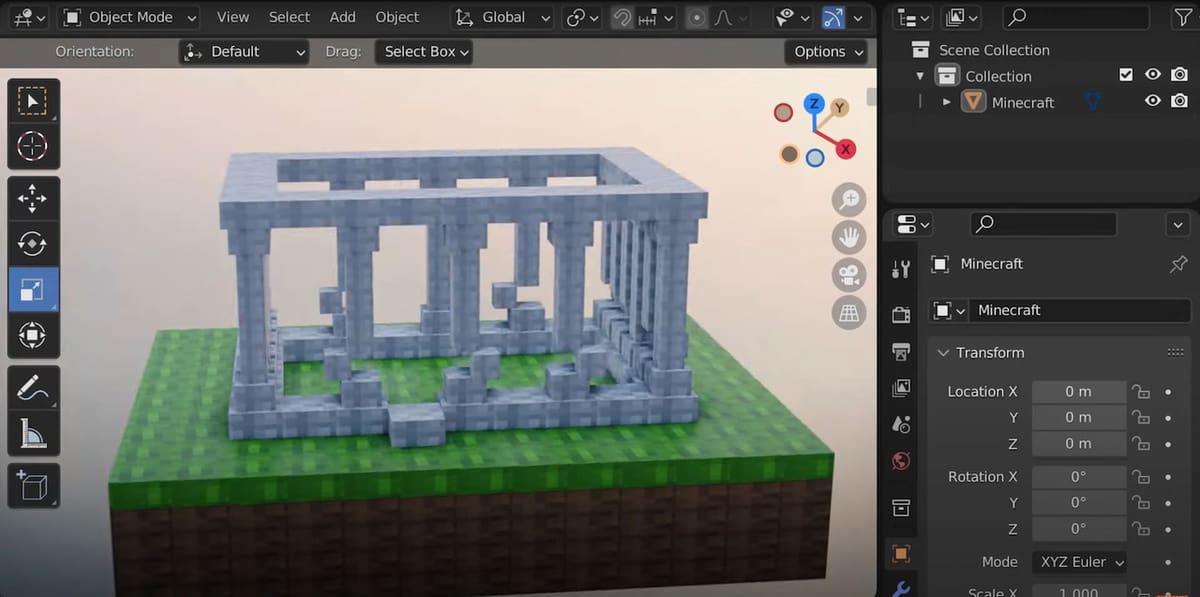
Task: Open the Scene properties tab
Action: pyautogui.click(x=901, y=424)
